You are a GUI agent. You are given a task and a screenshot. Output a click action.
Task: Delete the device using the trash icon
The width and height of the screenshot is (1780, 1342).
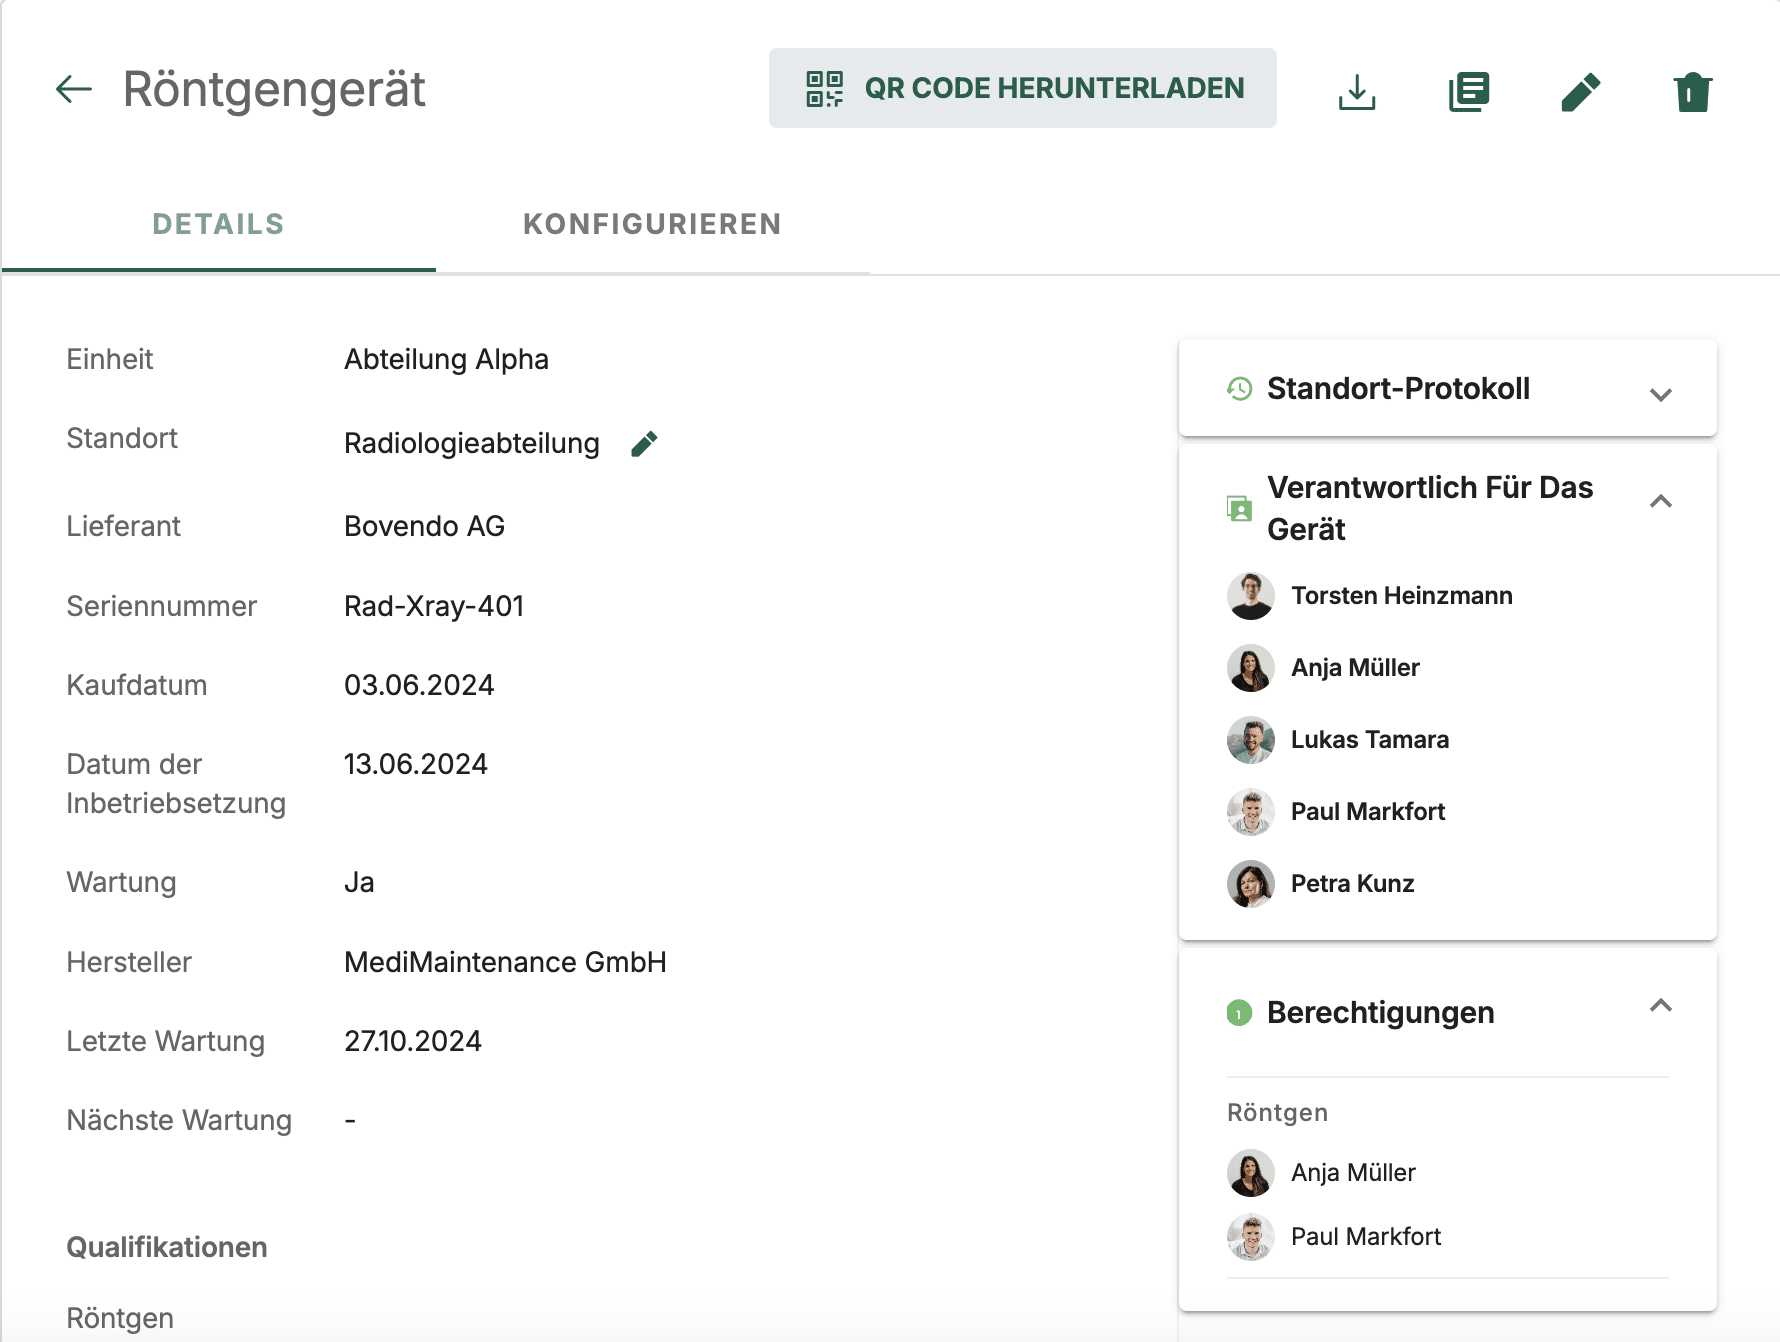[x=1692, y=92]
